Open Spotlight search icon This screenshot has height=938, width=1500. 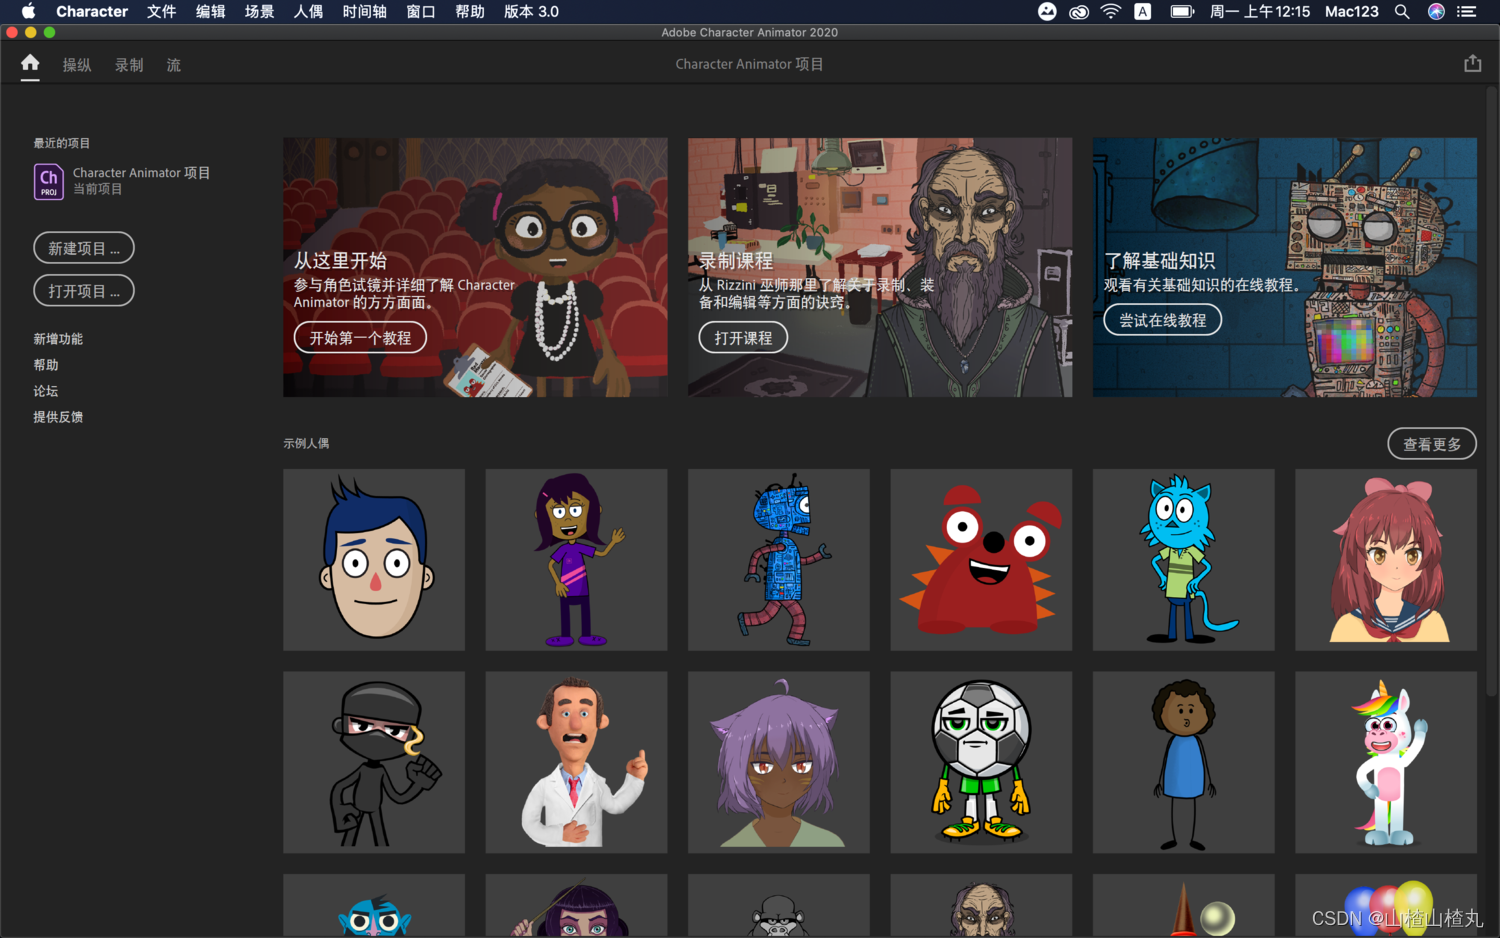pos(1402,12)
